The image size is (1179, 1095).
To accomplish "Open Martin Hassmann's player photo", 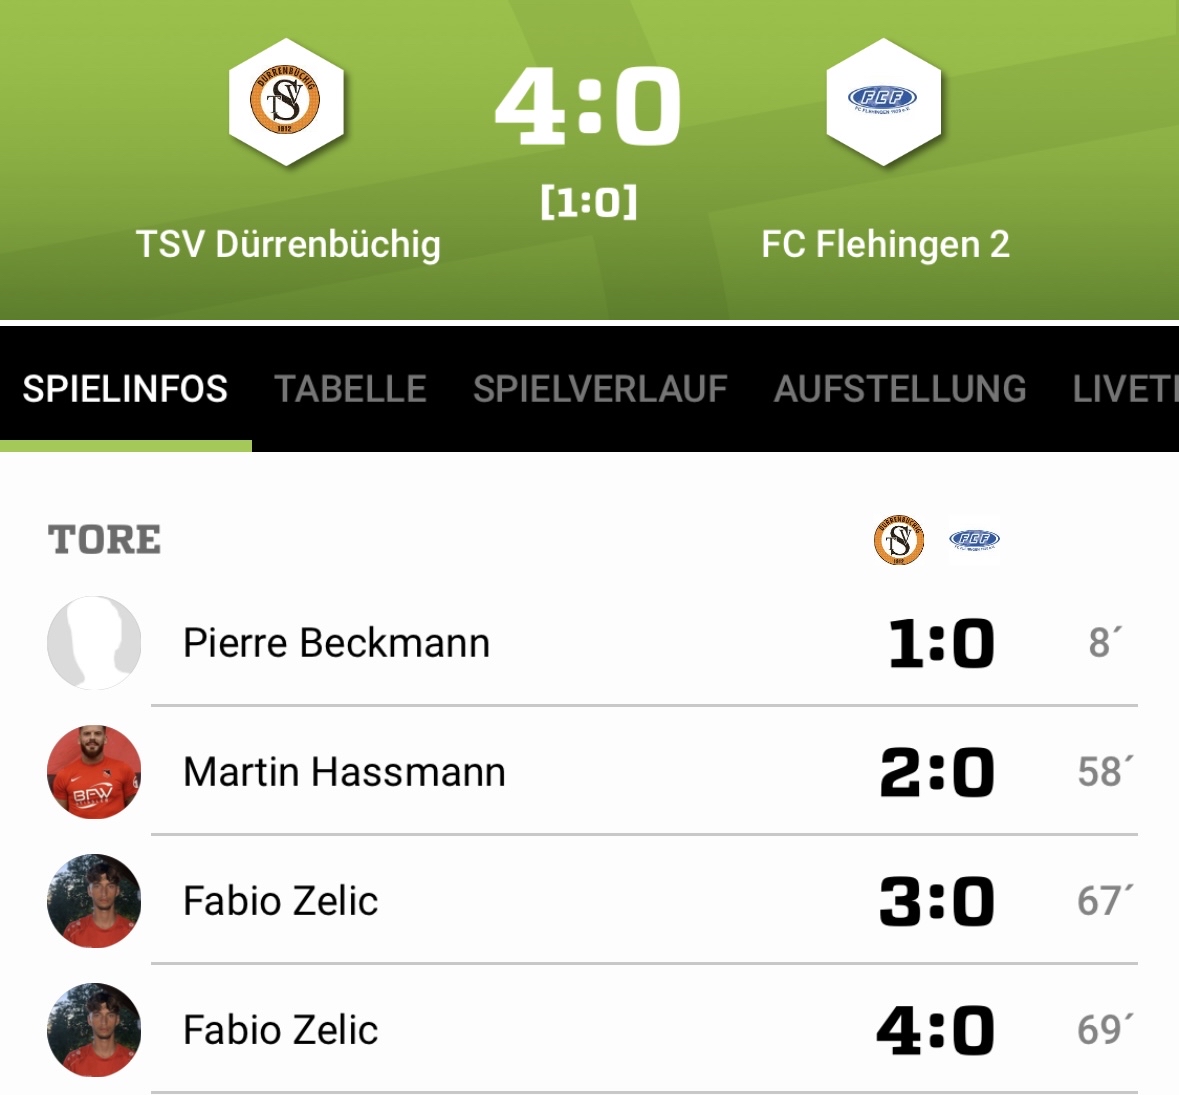I will (x=94, y=772).
